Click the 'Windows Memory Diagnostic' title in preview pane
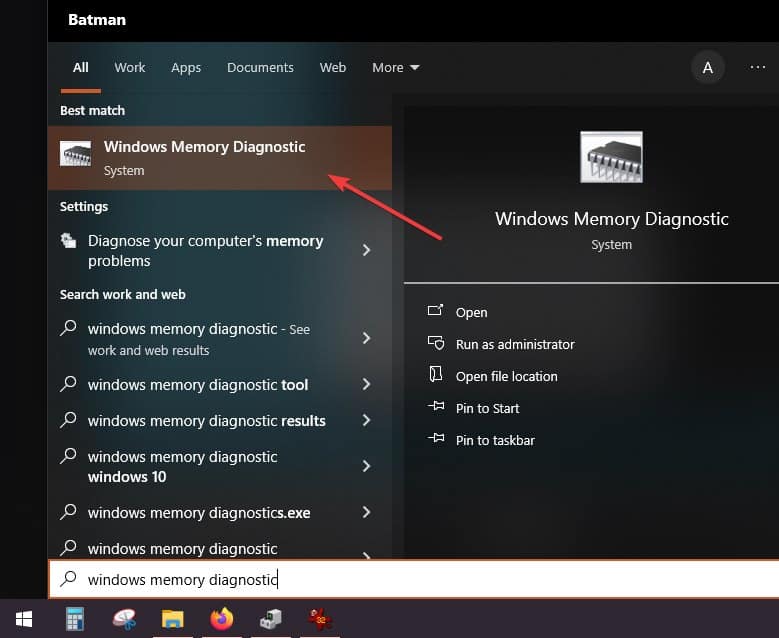The height and width of the screenshot is (638, 779). (612, 219)
